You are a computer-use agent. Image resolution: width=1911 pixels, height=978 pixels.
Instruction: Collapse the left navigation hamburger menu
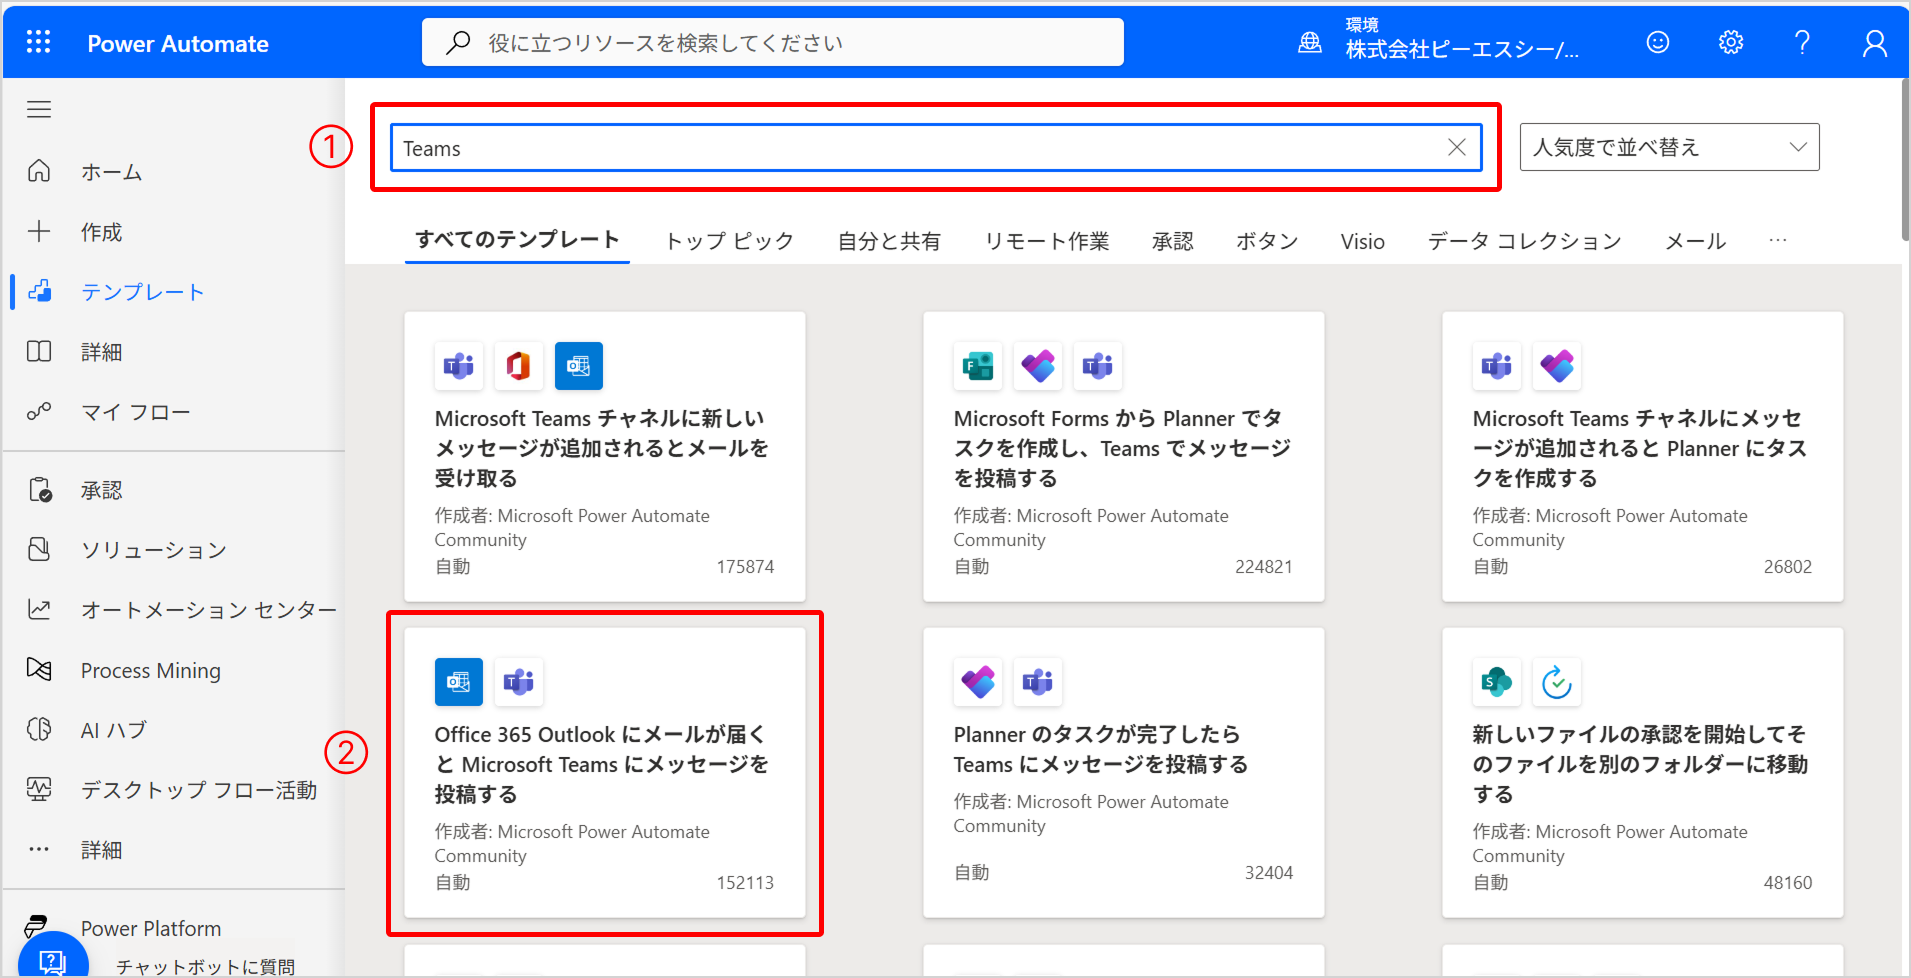(x=39, y=109)
